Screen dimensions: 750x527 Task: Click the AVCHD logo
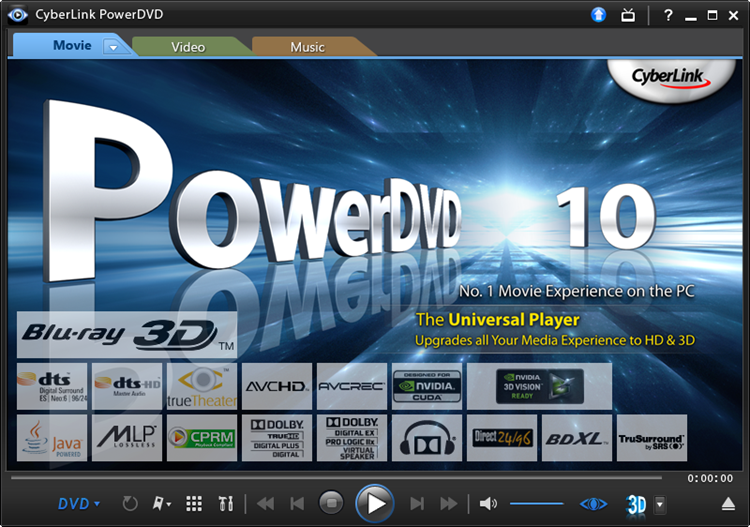point(277,386)
